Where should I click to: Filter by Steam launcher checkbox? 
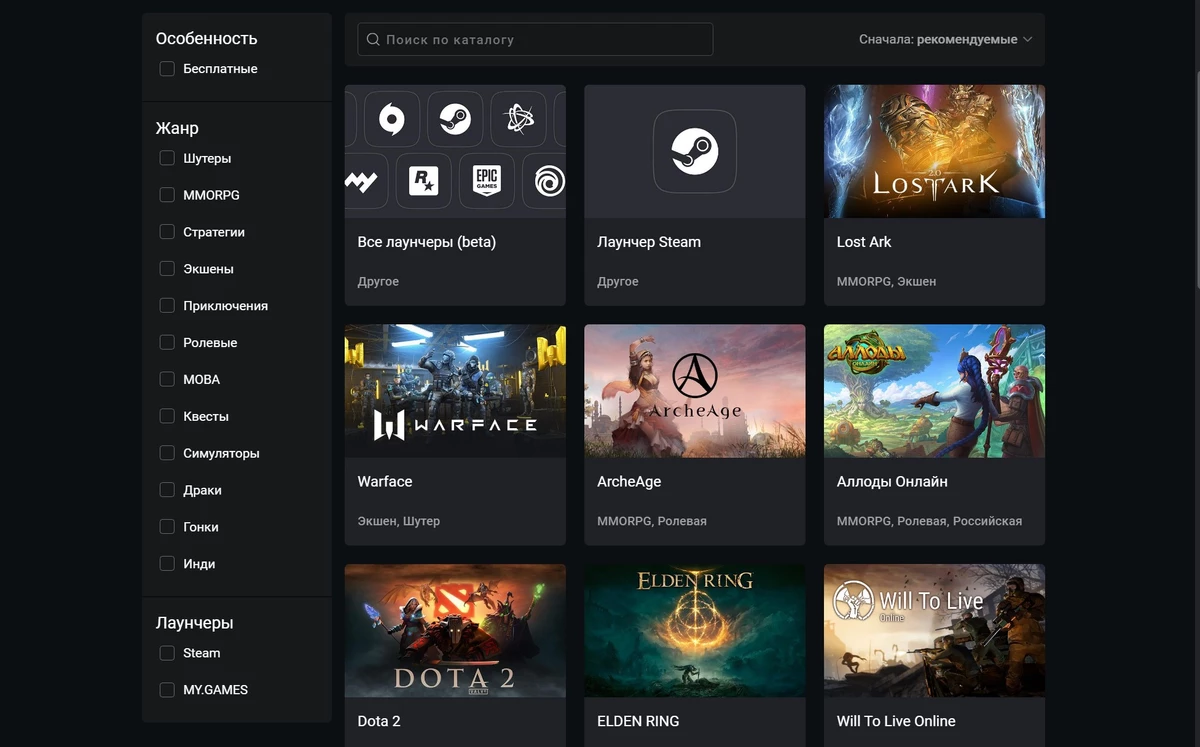[x=167, y=653]
